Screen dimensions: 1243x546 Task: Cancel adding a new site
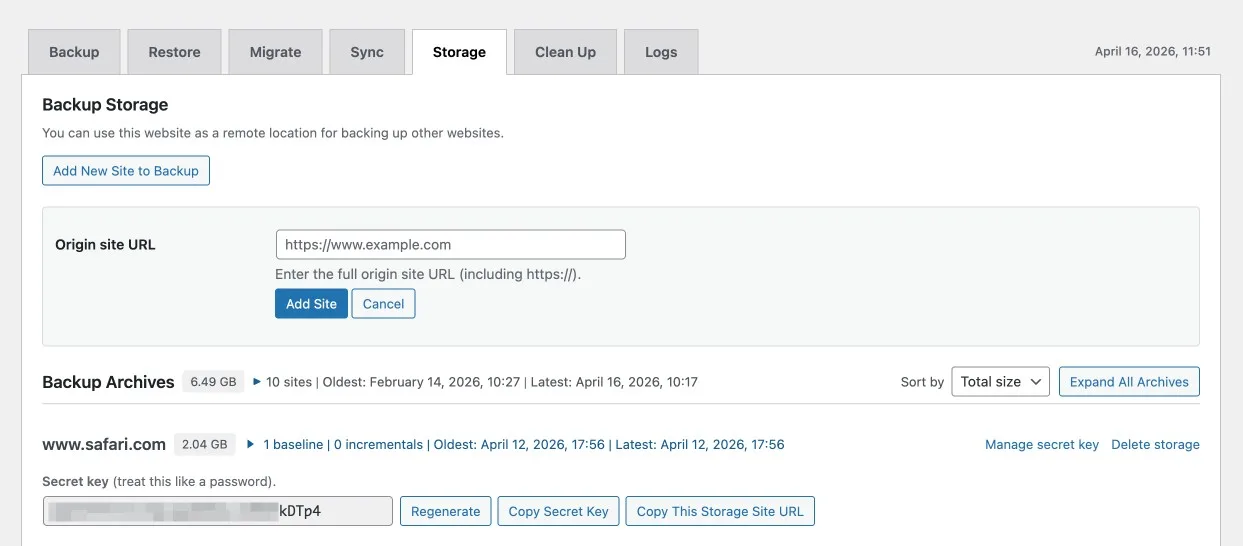point(383,304)
